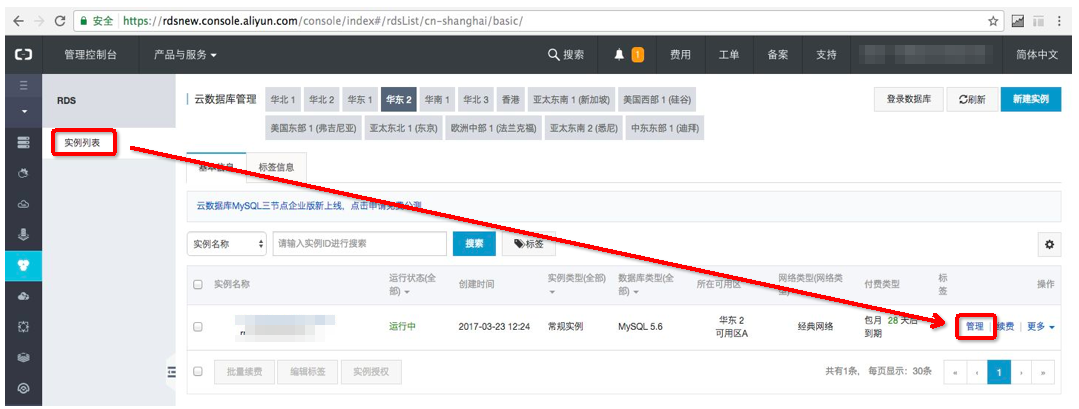Select the 华南 1 region tab

437,100
